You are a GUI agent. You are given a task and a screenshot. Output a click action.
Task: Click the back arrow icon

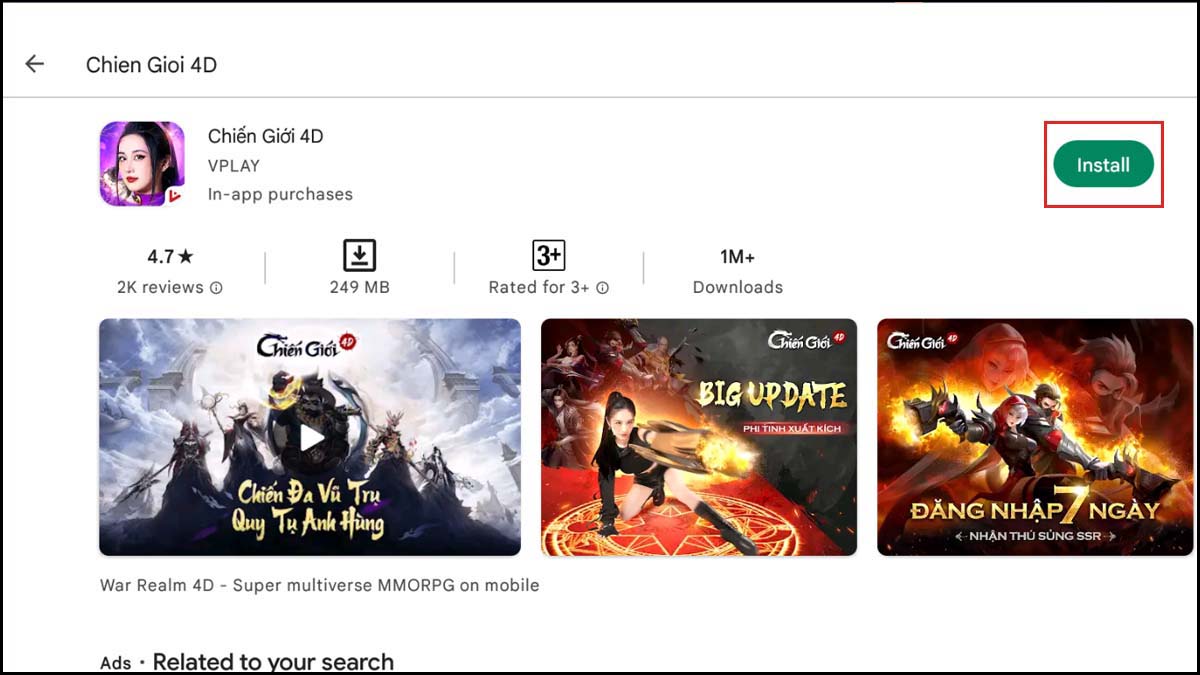(x=35, y=64)
